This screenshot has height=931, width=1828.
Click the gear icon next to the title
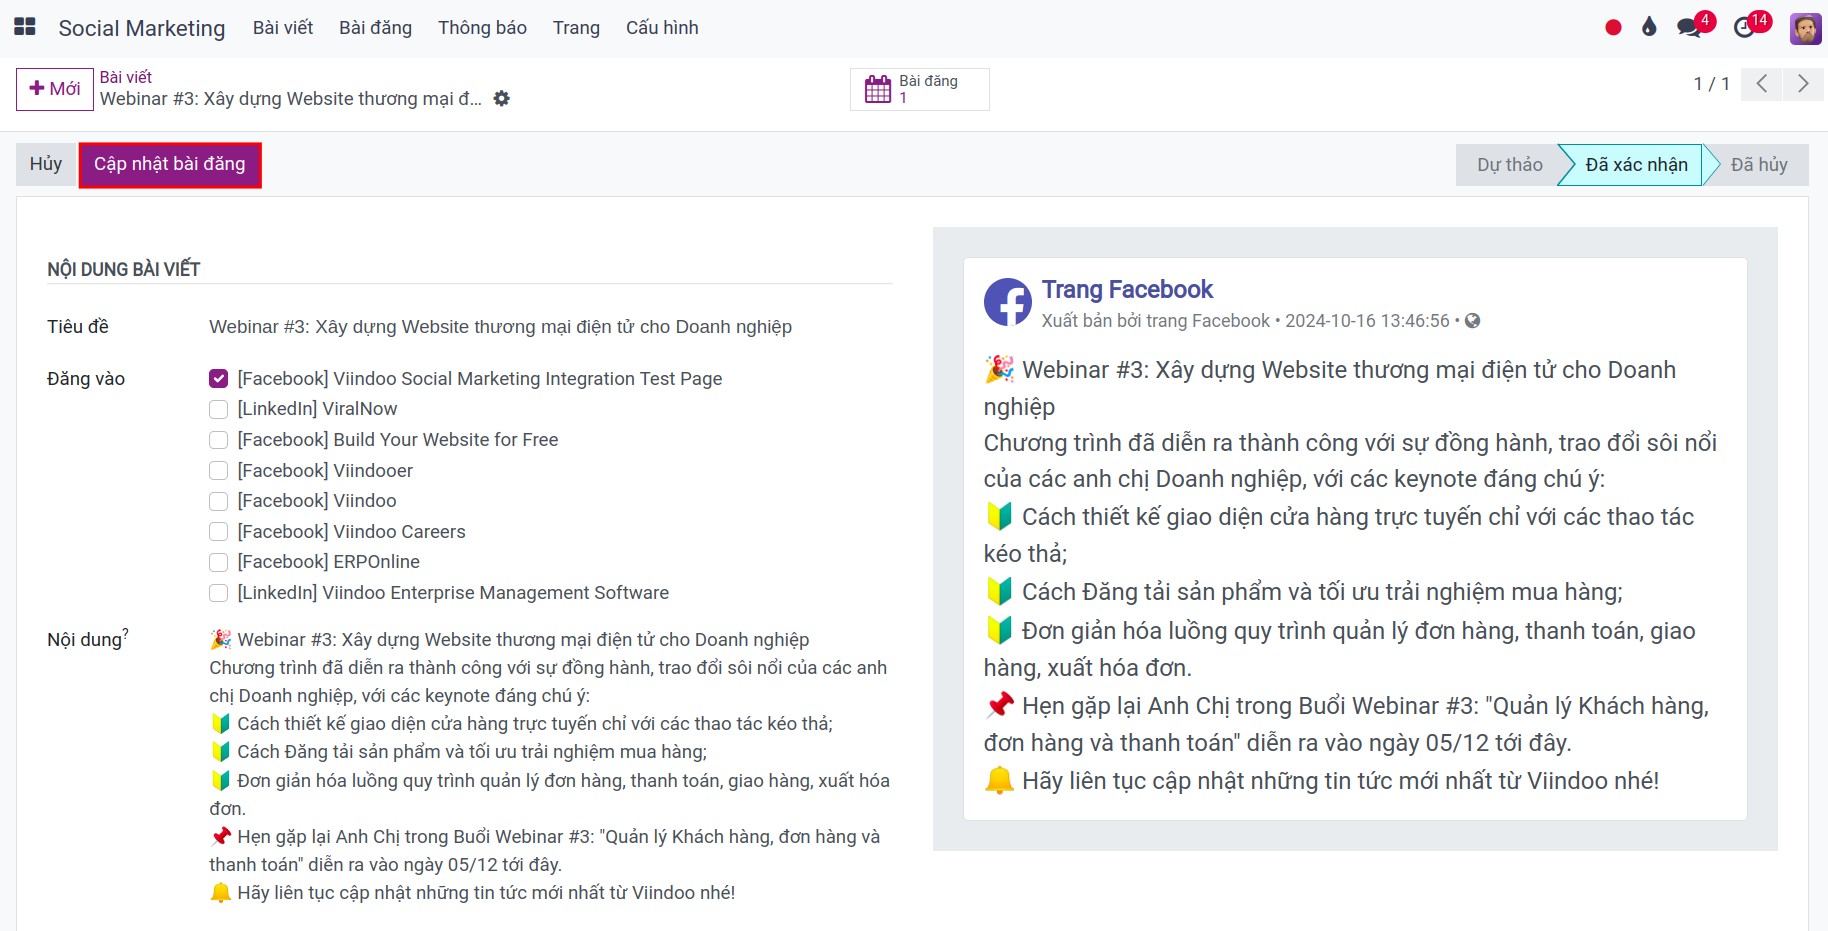[502, 98]
